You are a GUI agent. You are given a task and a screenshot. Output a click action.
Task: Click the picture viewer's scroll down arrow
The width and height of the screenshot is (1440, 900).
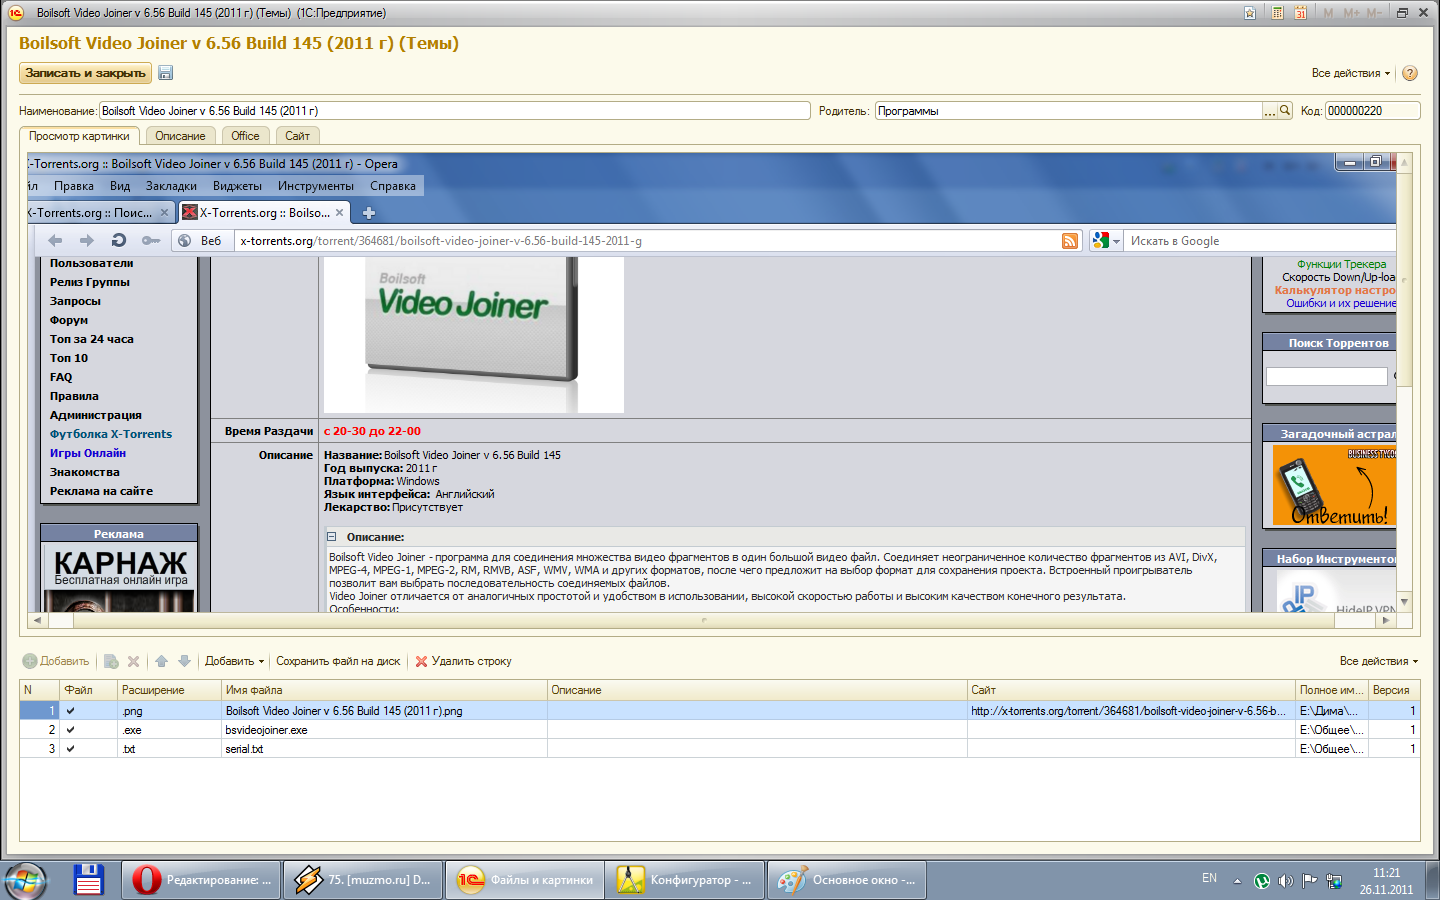(1404, 602)
